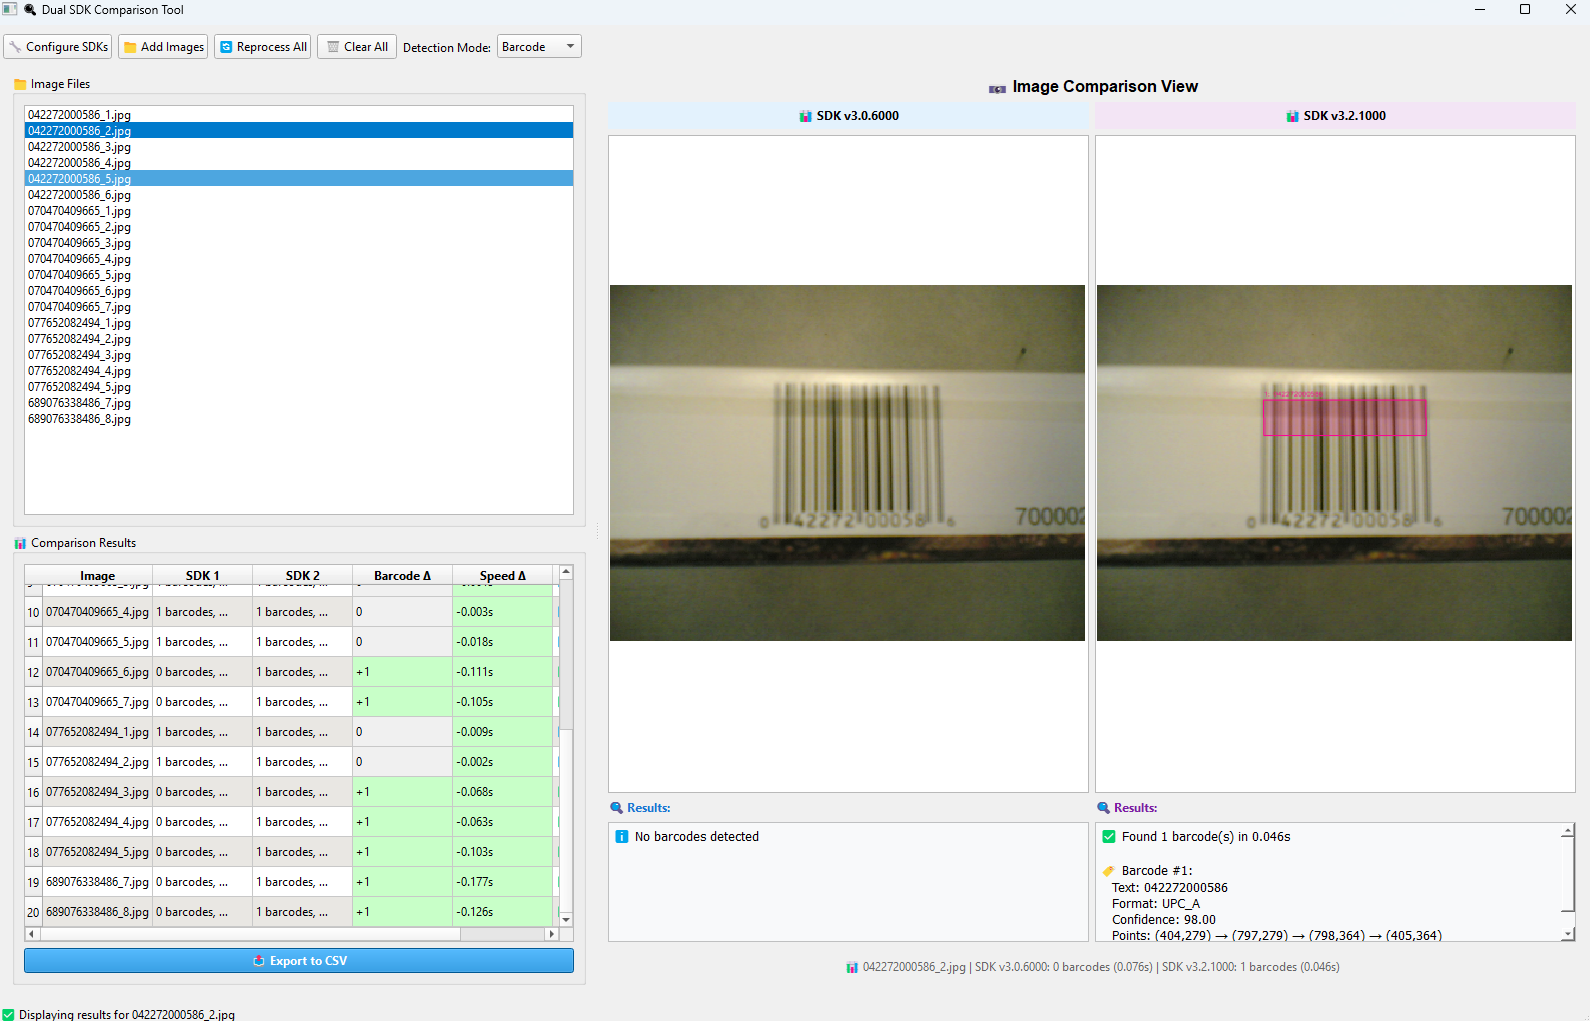1590x1021 pixels.
Task: Select file 070470409665_1.jpg
Action: pyautogui.click(x=299, y=211)
